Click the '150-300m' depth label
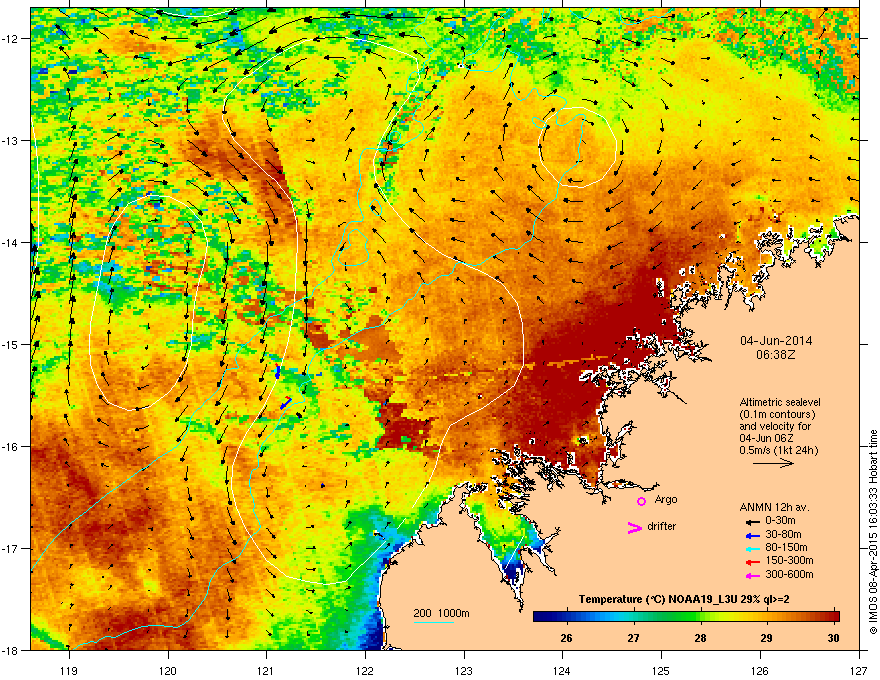Image resolution: width=880 pixels, height=680 pixels. click(x=789, y=560)
